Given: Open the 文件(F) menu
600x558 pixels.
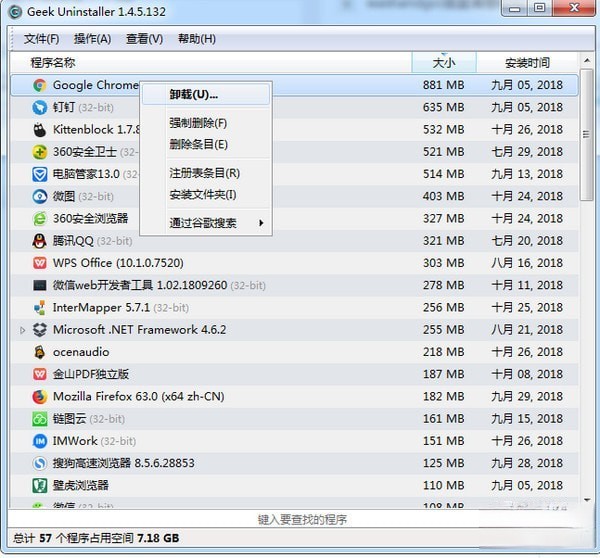Looking at the screenshot, I should pyautogui.click(x=41, y=39).
